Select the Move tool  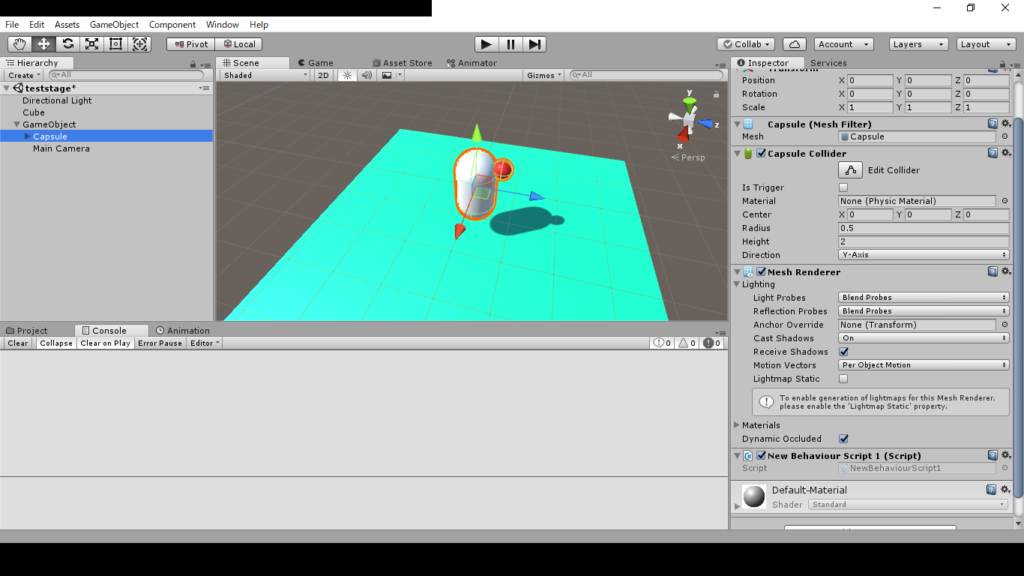point(44,44)
